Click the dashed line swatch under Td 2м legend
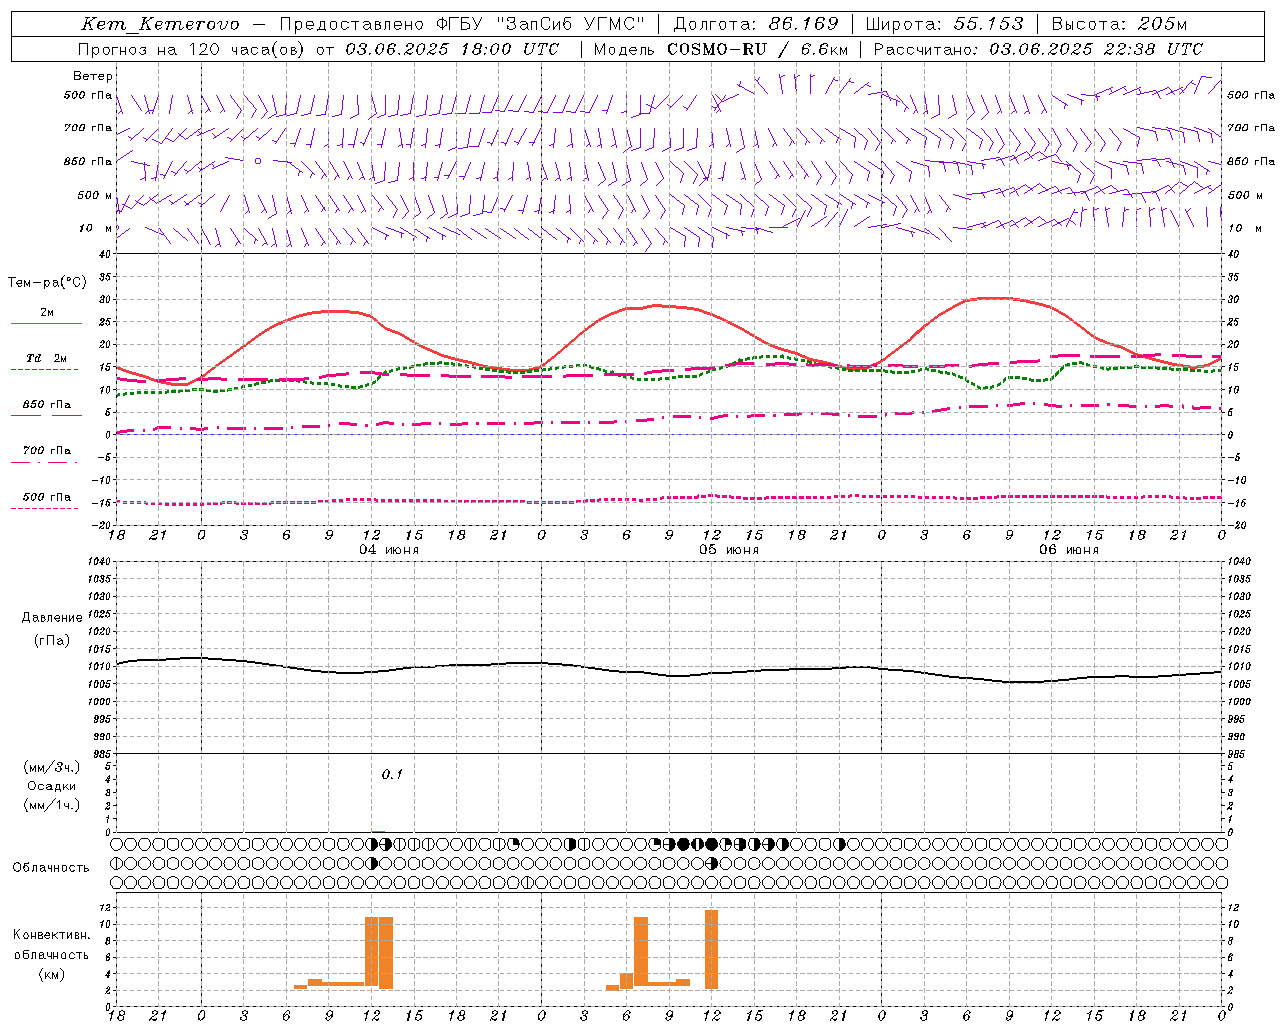Viewport: 1280px width, 1024px height. tap(44, 370)
